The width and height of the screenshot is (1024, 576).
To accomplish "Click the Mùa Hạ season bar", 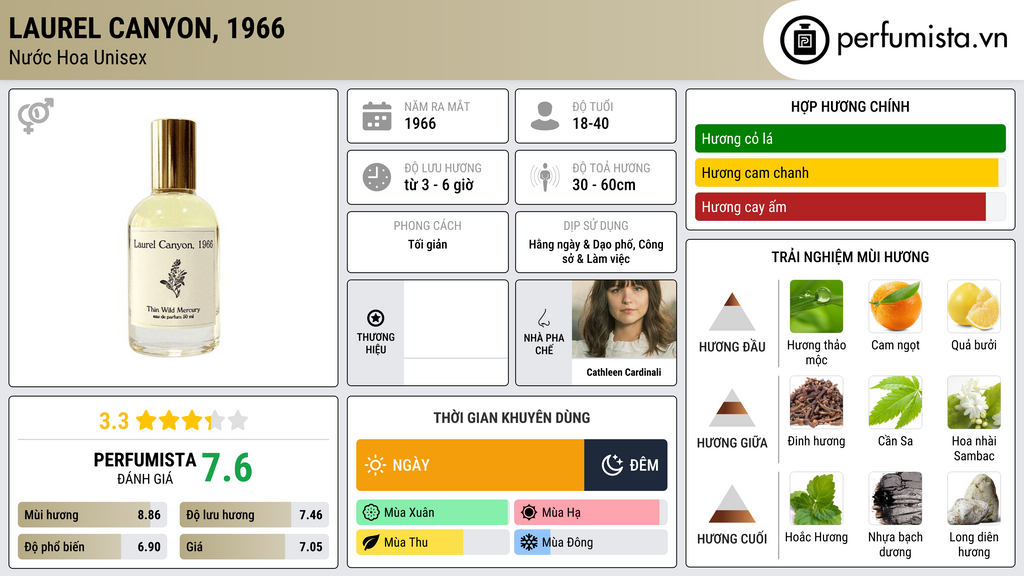I will (x=590, y=513).
